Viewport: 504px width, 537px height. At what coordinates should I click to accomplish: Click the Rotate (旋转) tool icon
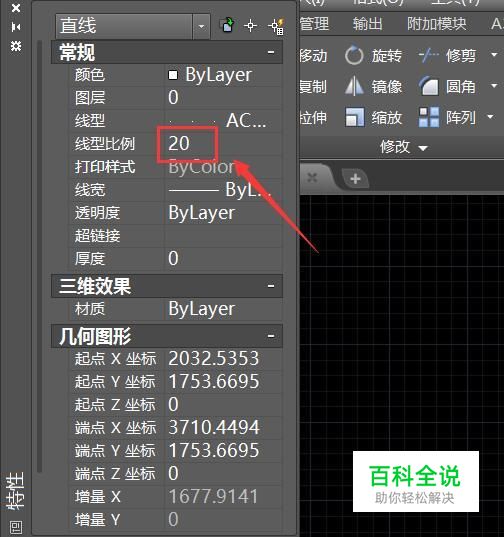click(x=354, y=55)
